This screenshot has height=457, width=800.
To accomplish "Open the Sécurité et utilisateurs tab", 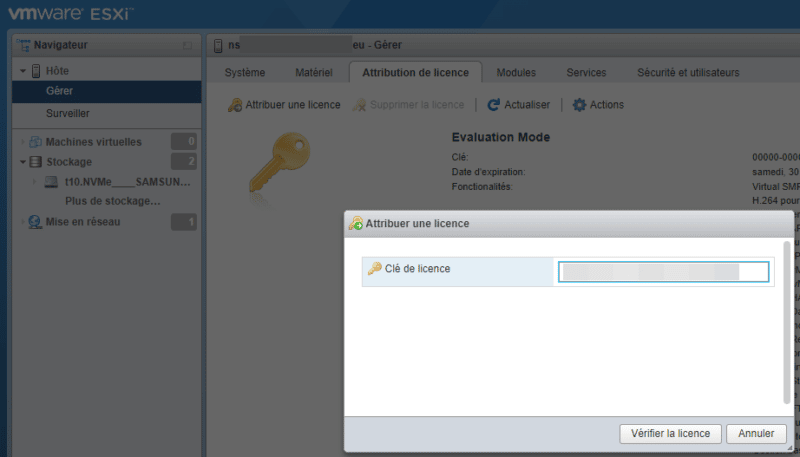I will [x=688, y=72].
